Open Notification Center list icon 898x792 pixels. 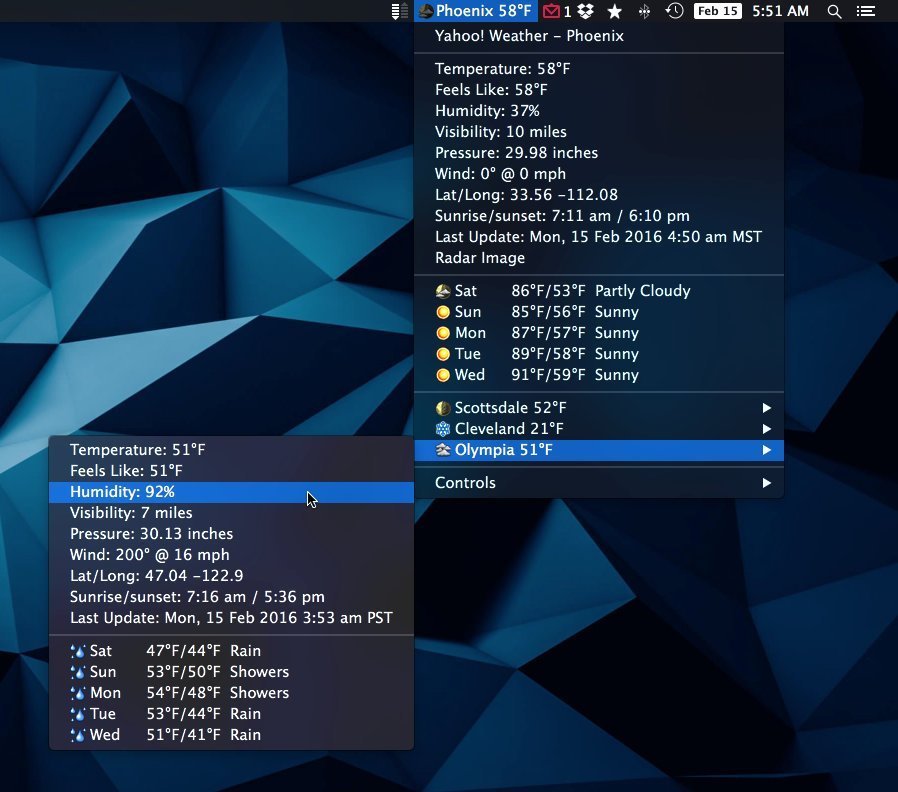point(865,11)
